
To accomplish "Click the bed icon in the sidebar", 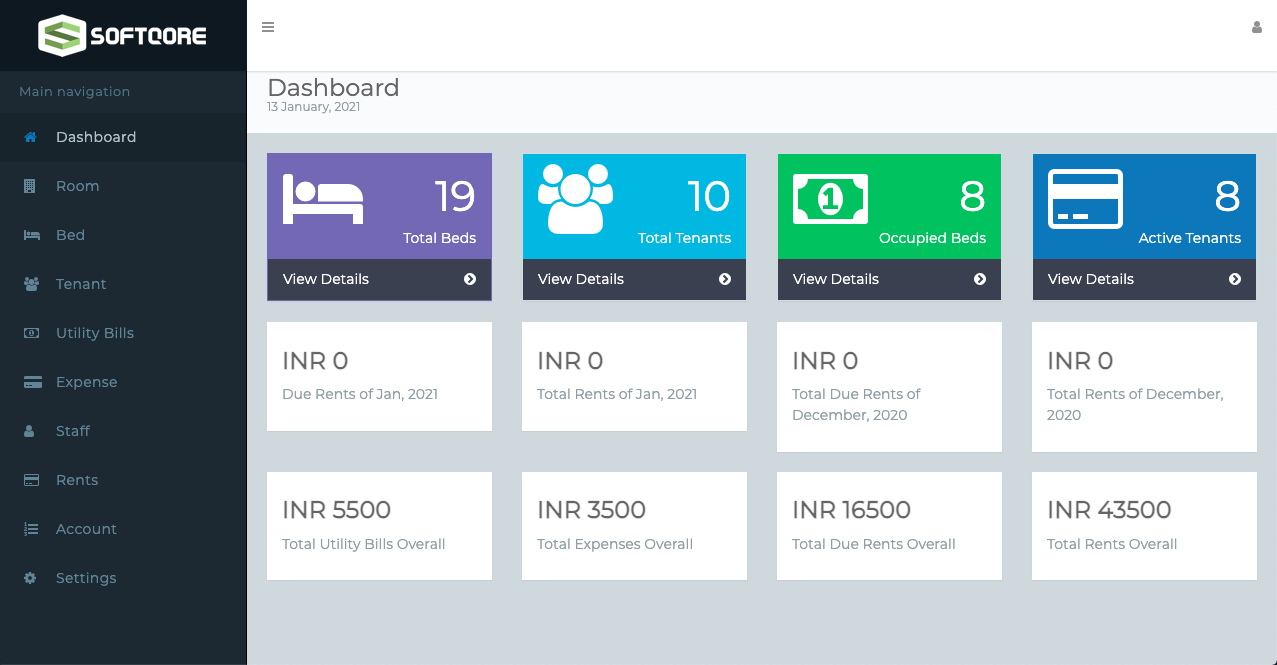I will tap(31, 235).
